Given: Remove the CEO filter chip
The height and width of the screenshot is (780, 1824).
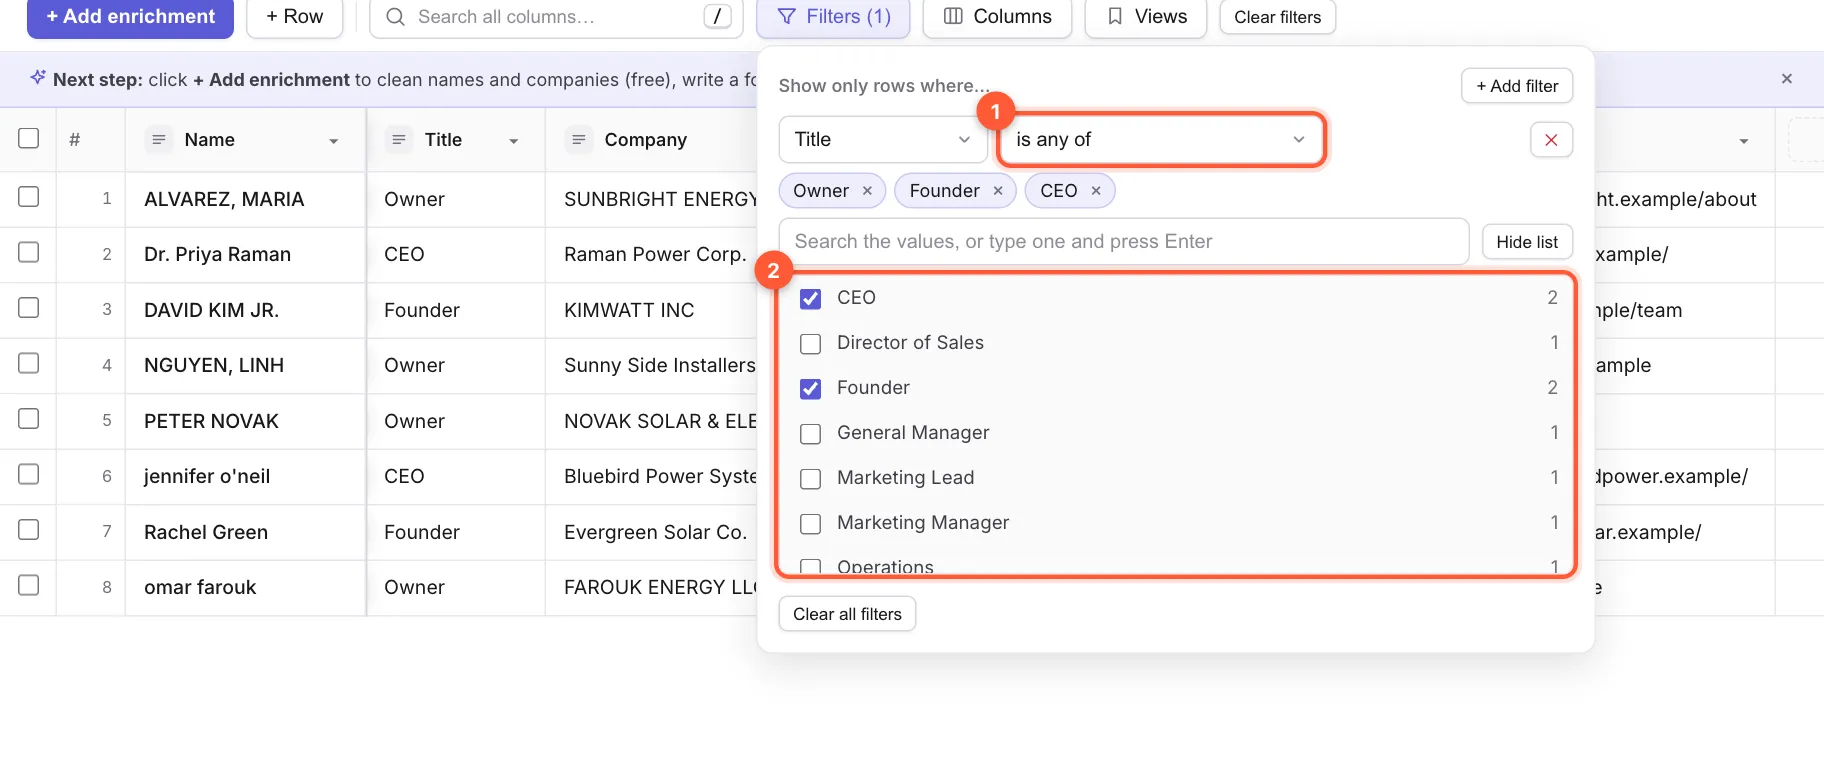Looking at the screenshot, I should 1096,191.
